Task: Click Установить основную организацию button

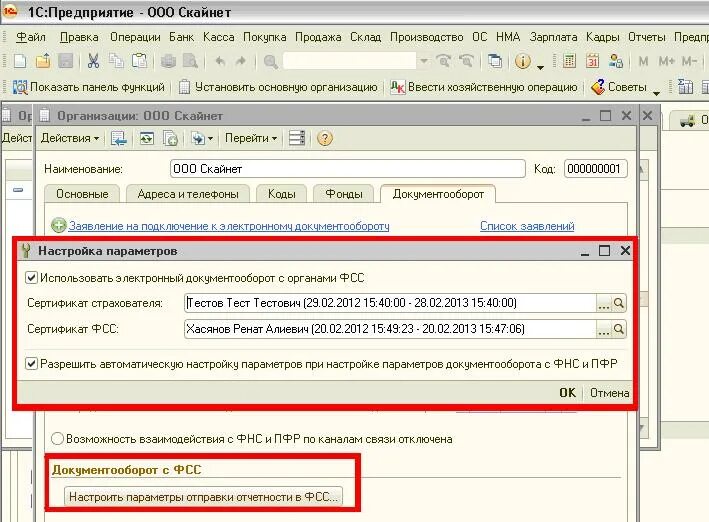Action: [278, 87]
